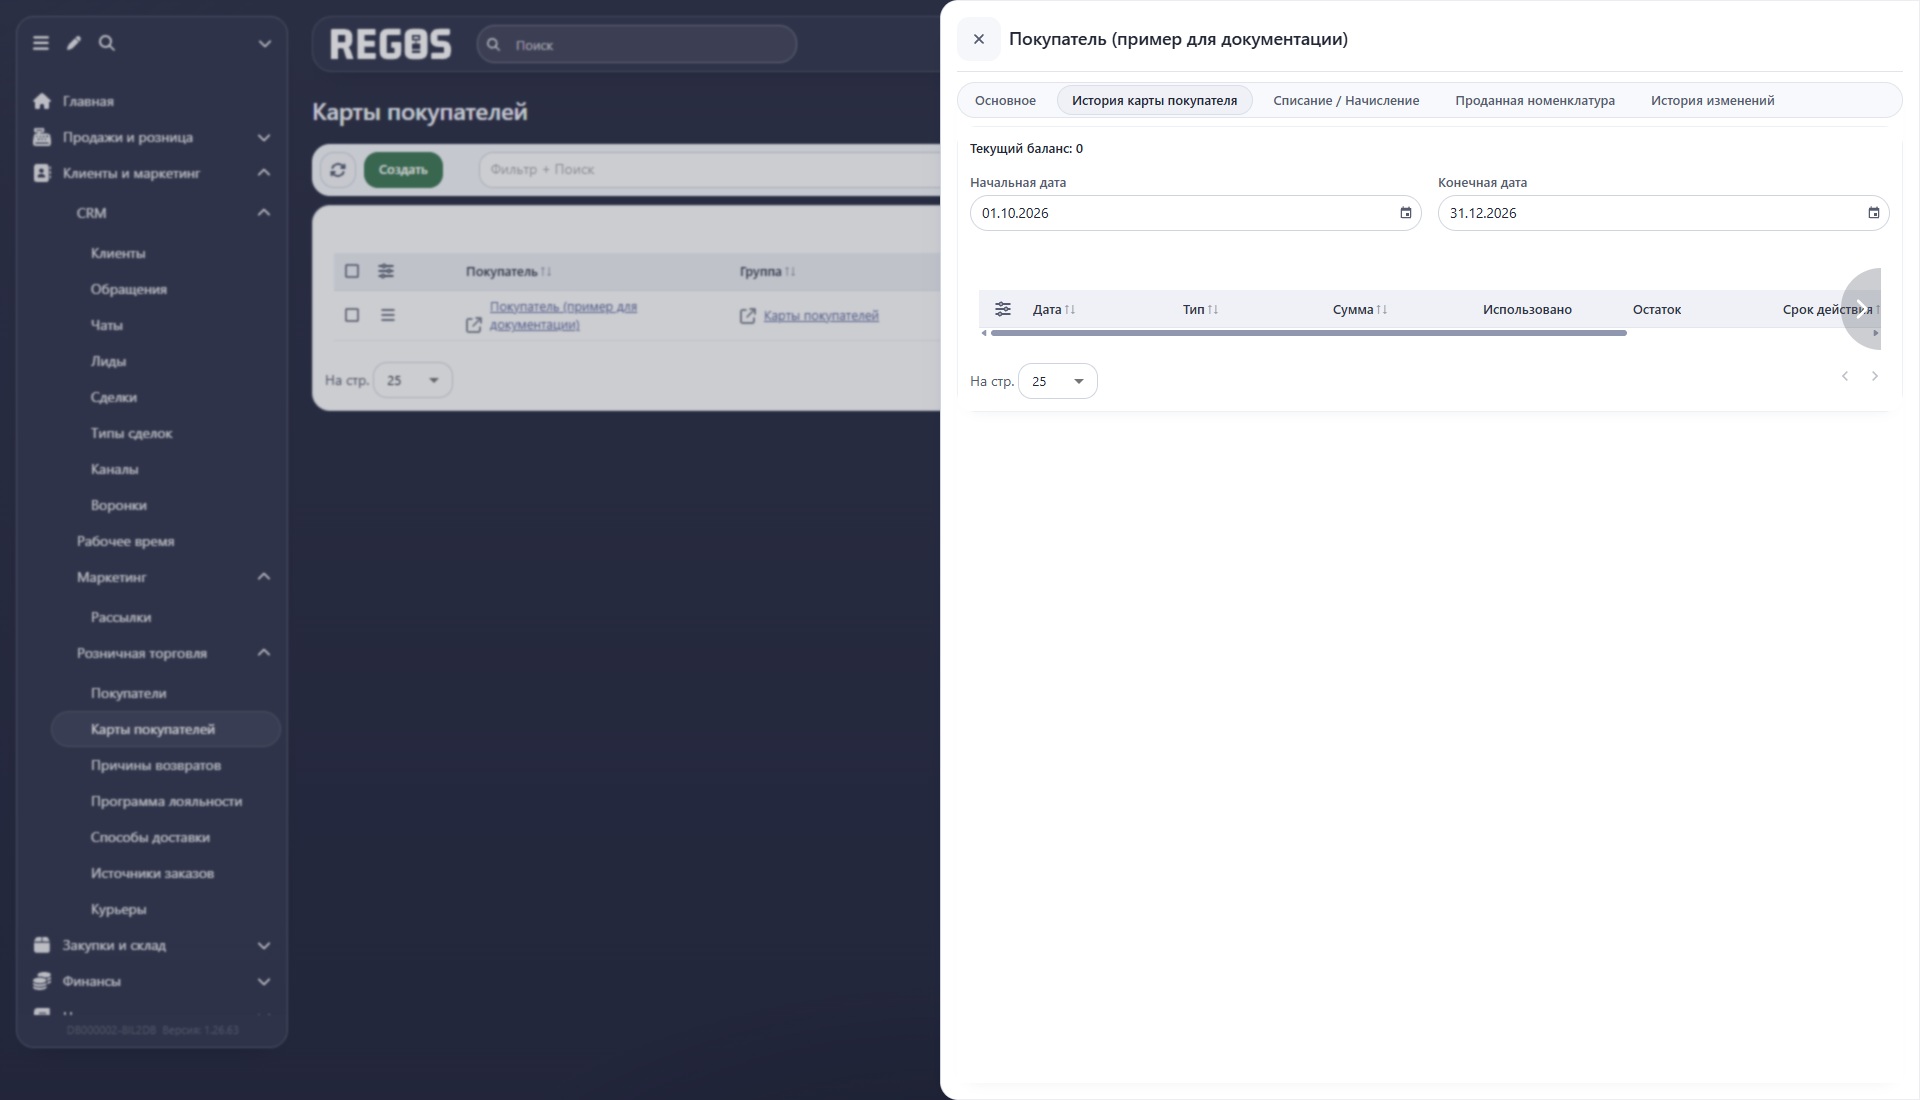The width and height of the screenshot is (1920, 1100).
Task: Open customer list column settings icon
Action: pos(386,271)
